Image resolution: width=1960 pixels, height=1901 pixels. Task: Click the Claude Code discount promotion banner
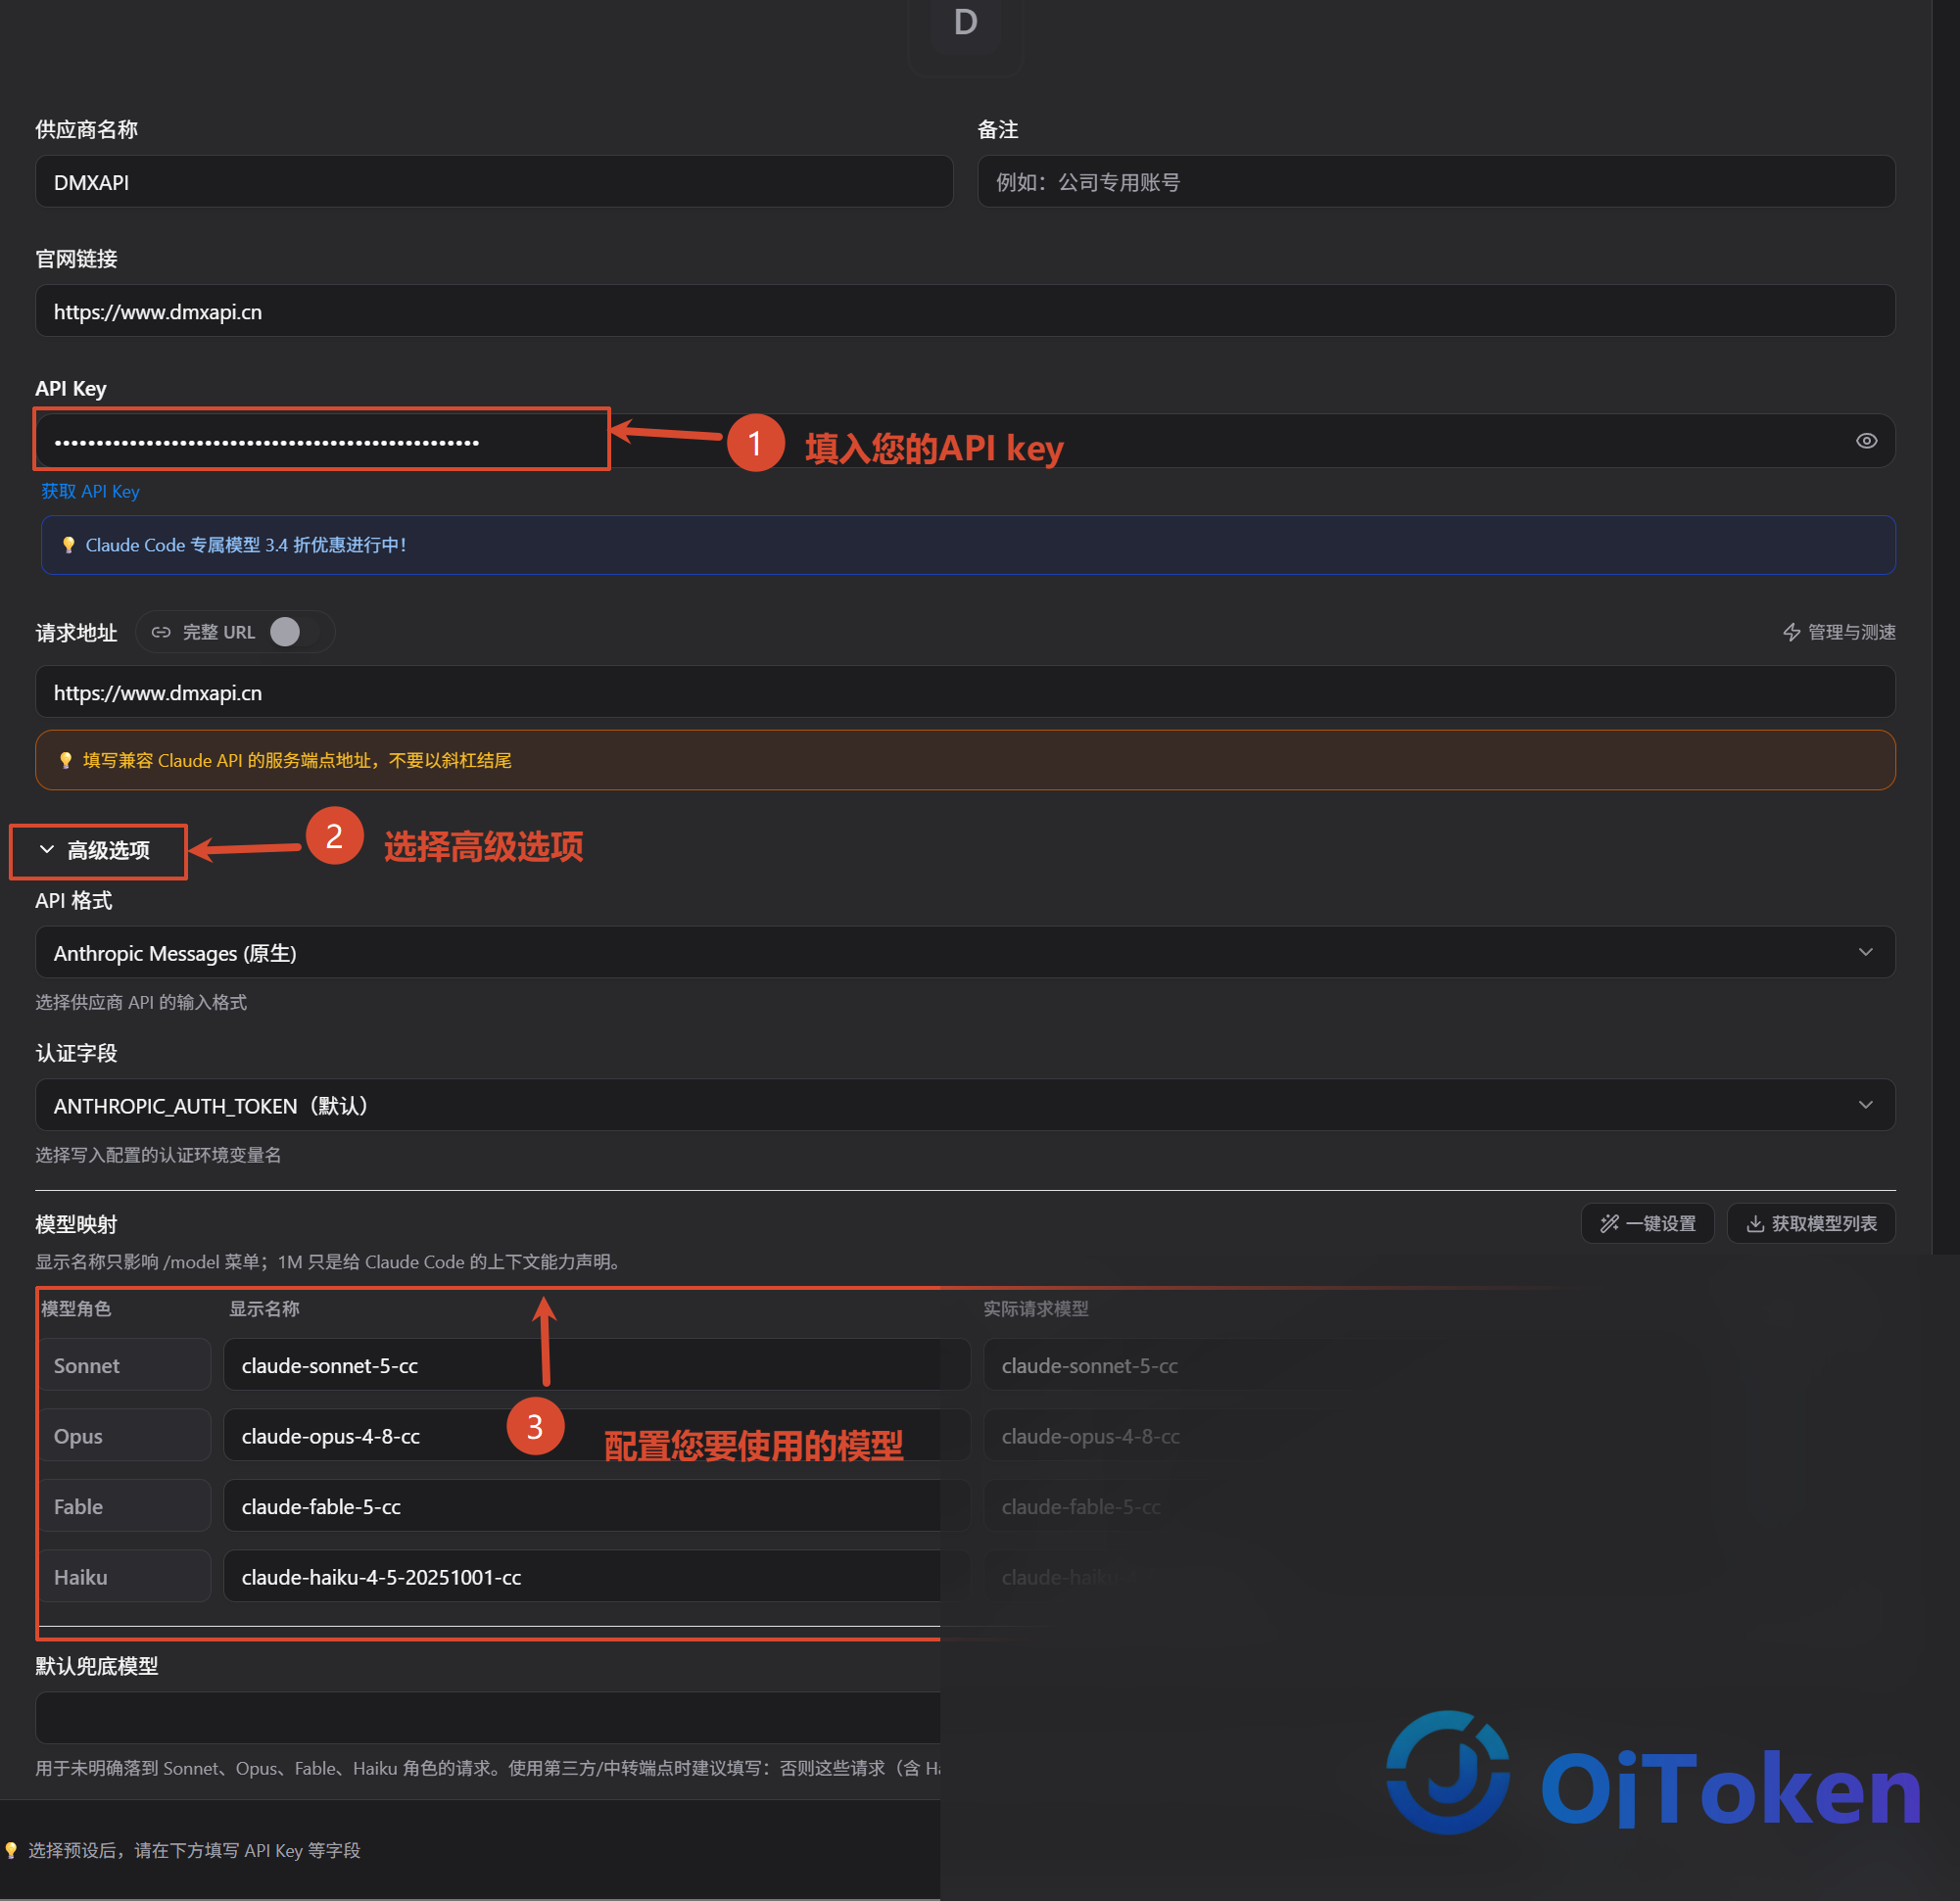click(968, 545)
